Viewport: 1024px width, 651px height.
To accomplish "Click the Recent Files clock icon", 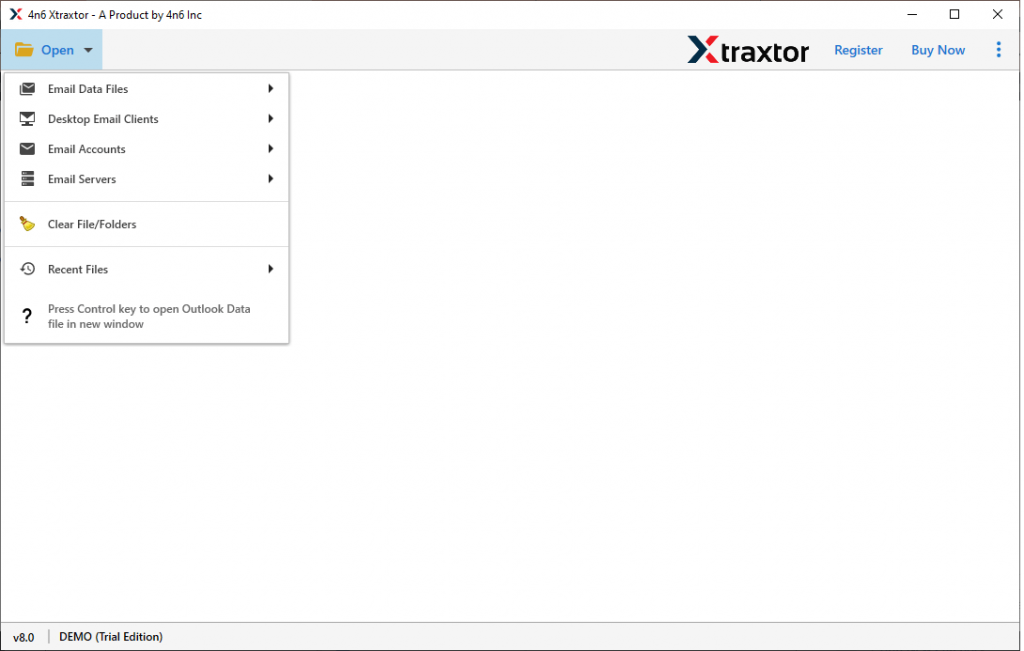I will [x=26, y=268].
